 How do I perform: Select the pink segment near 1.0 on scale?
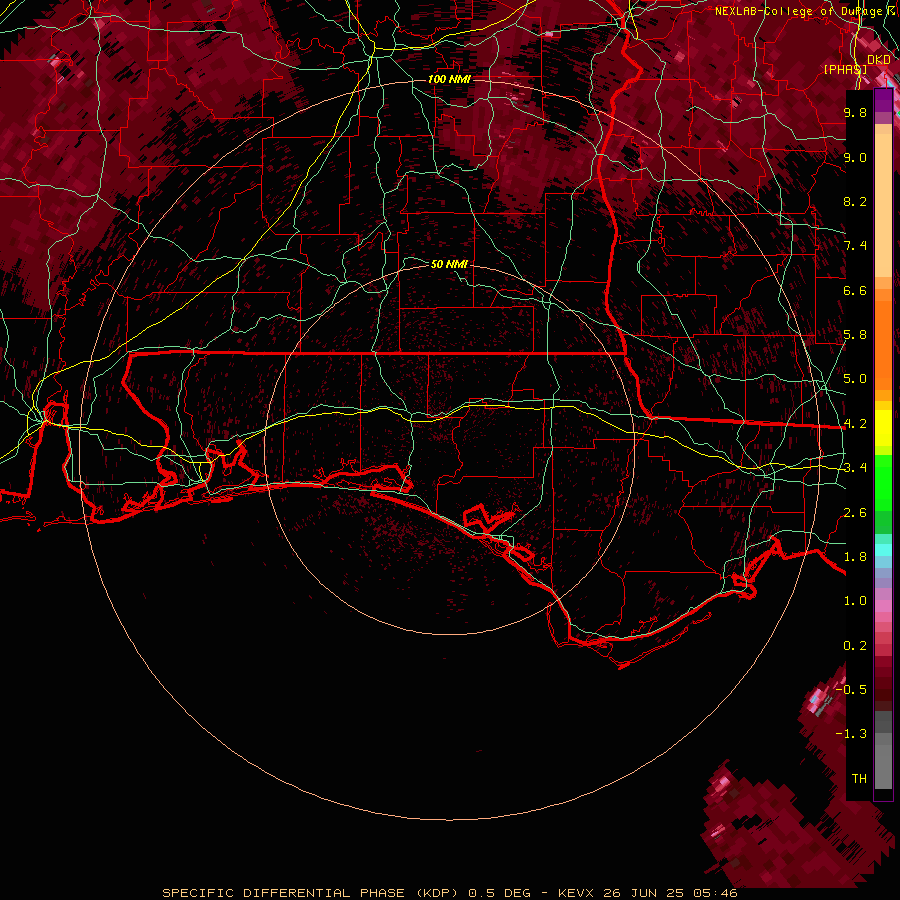(883, 604)
